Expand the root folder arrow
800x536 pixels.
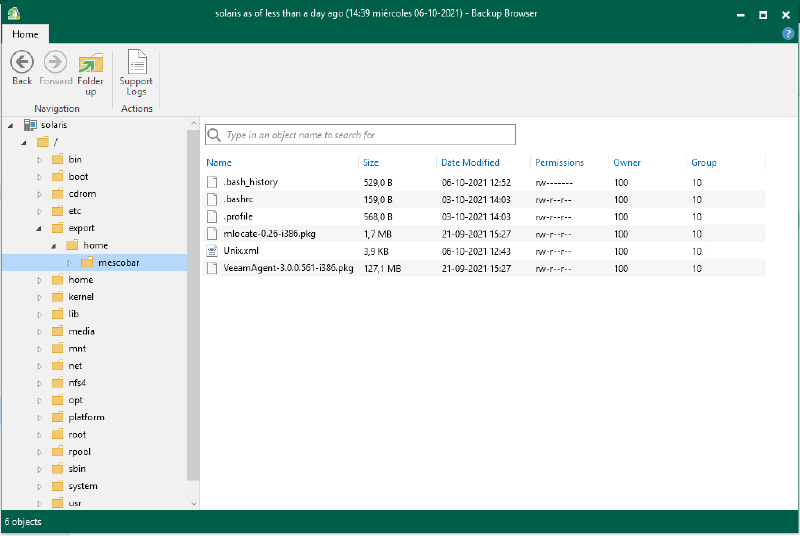[x=39, y=435]
